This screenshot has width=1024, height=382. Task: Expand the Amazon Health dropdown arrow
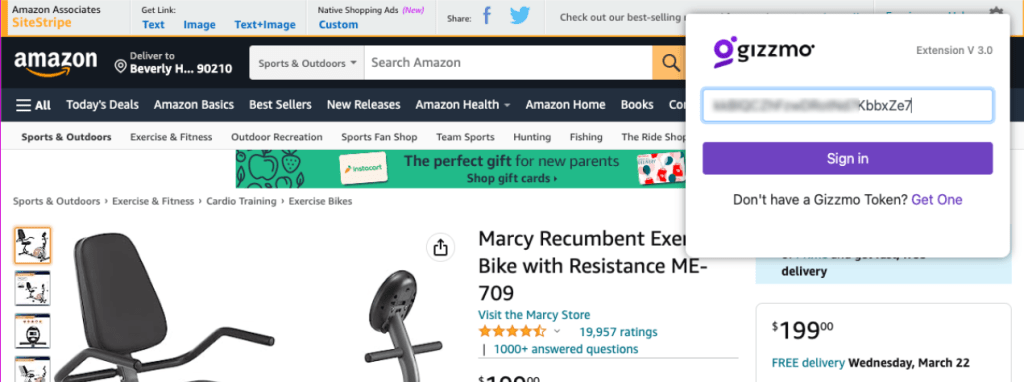pyautogui.click(x=507, y=105)
